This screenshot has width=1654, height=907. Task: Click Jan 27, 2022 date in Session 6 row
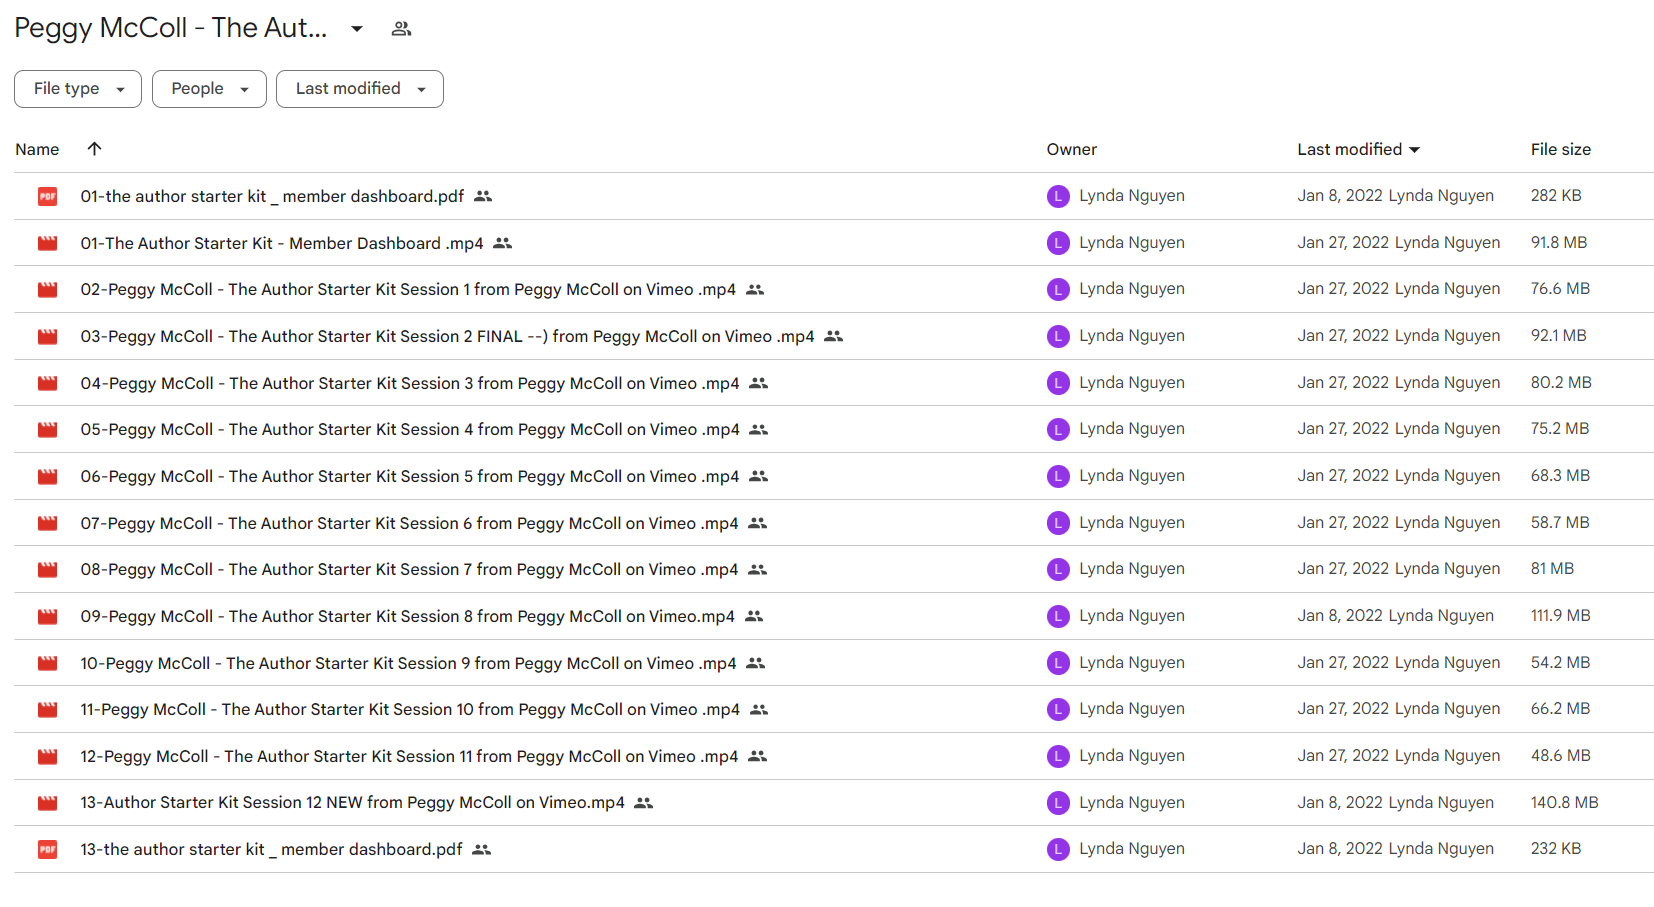[1343, 523]
